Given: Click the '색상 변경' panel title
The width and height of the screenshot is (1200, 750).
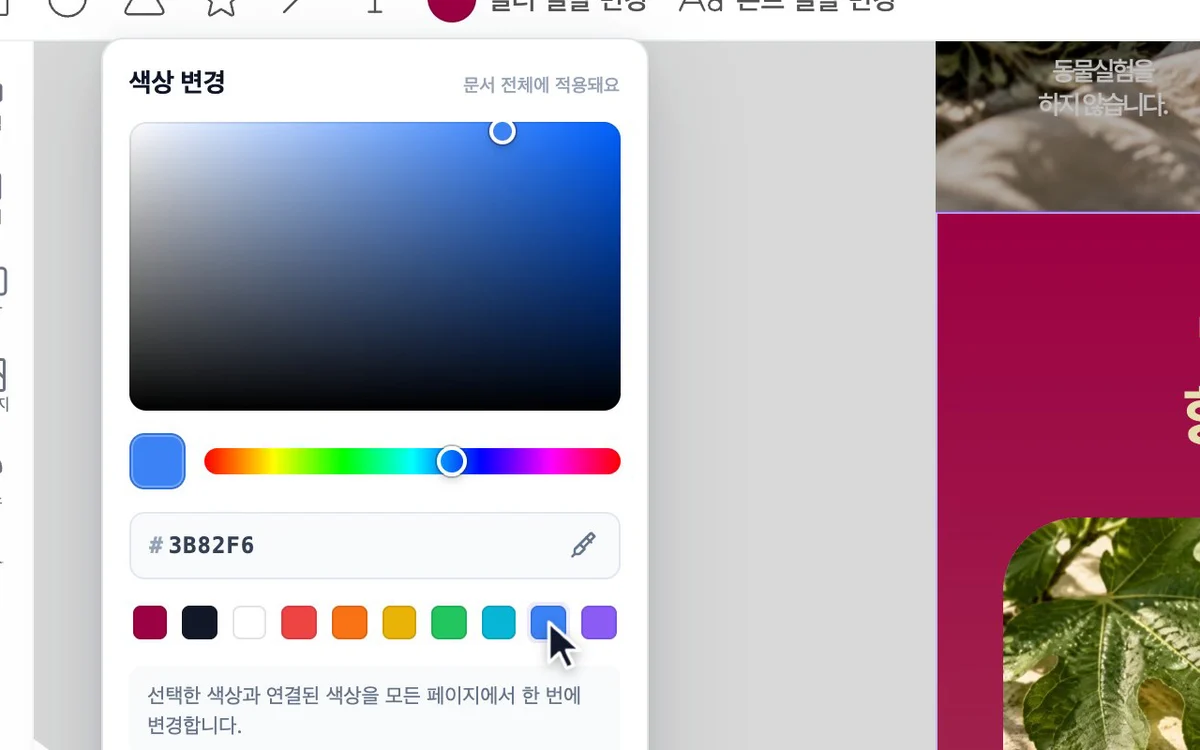Looking at the screenshot, I should tap(177, 82).
